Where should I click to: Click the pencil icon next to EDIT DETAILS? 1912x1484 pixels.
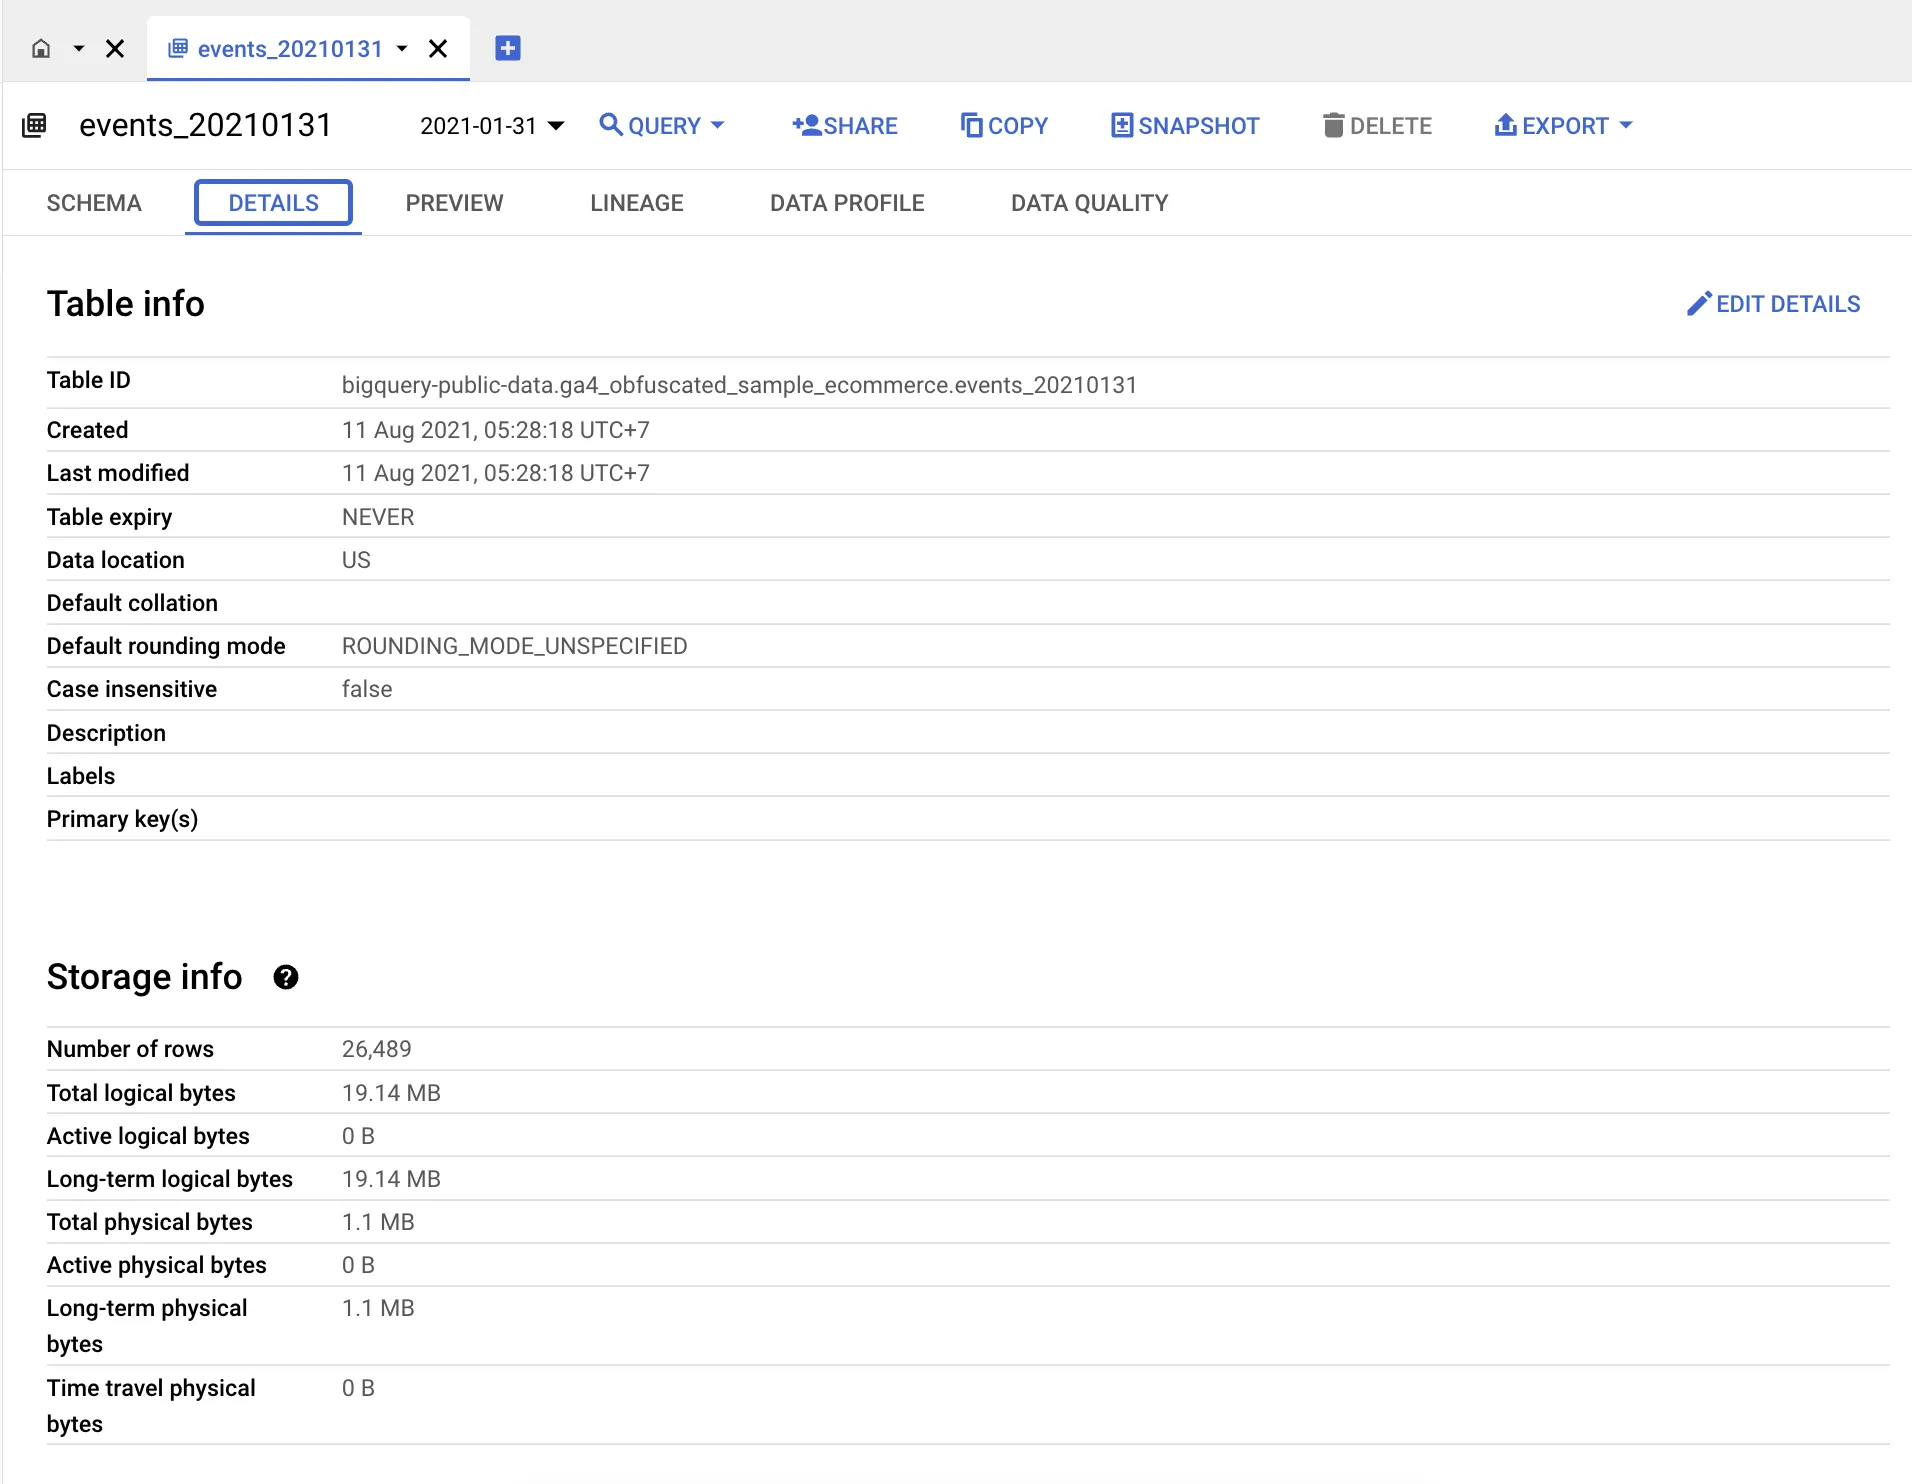click(x=1698, y=304)
